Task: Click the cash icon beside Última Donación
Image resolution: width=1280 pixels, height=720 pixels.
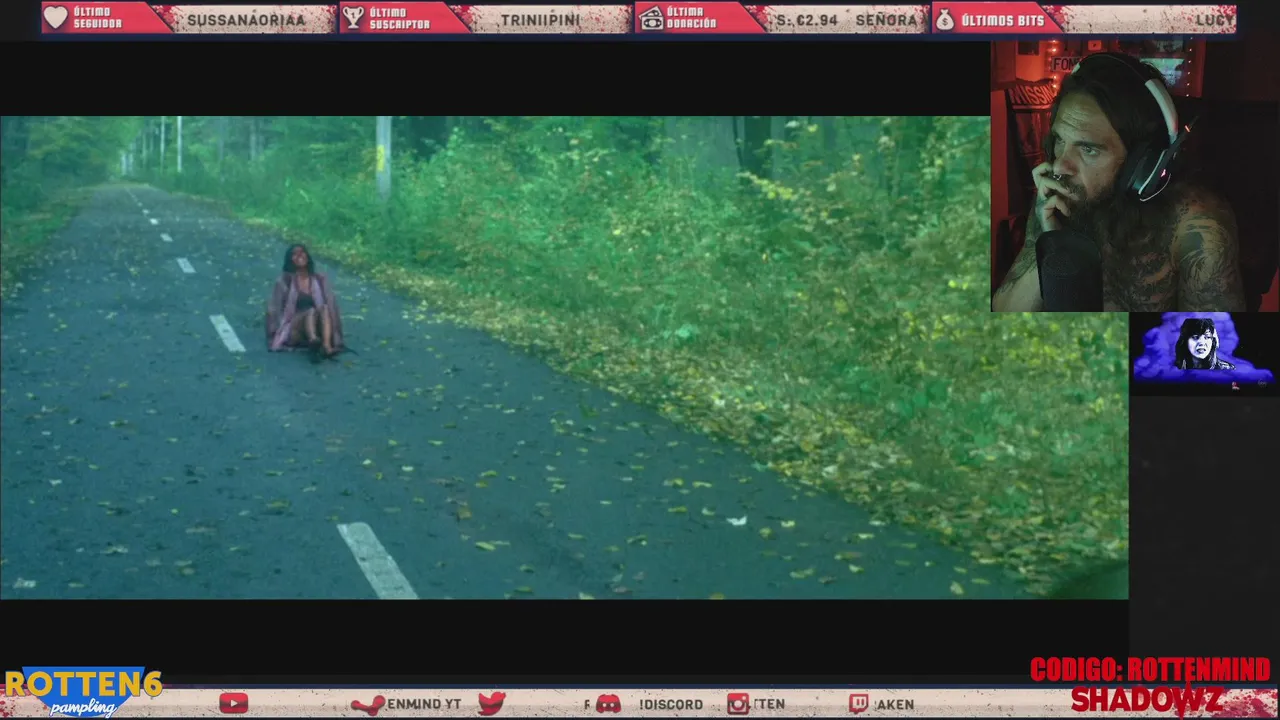Action: (651, 18)
